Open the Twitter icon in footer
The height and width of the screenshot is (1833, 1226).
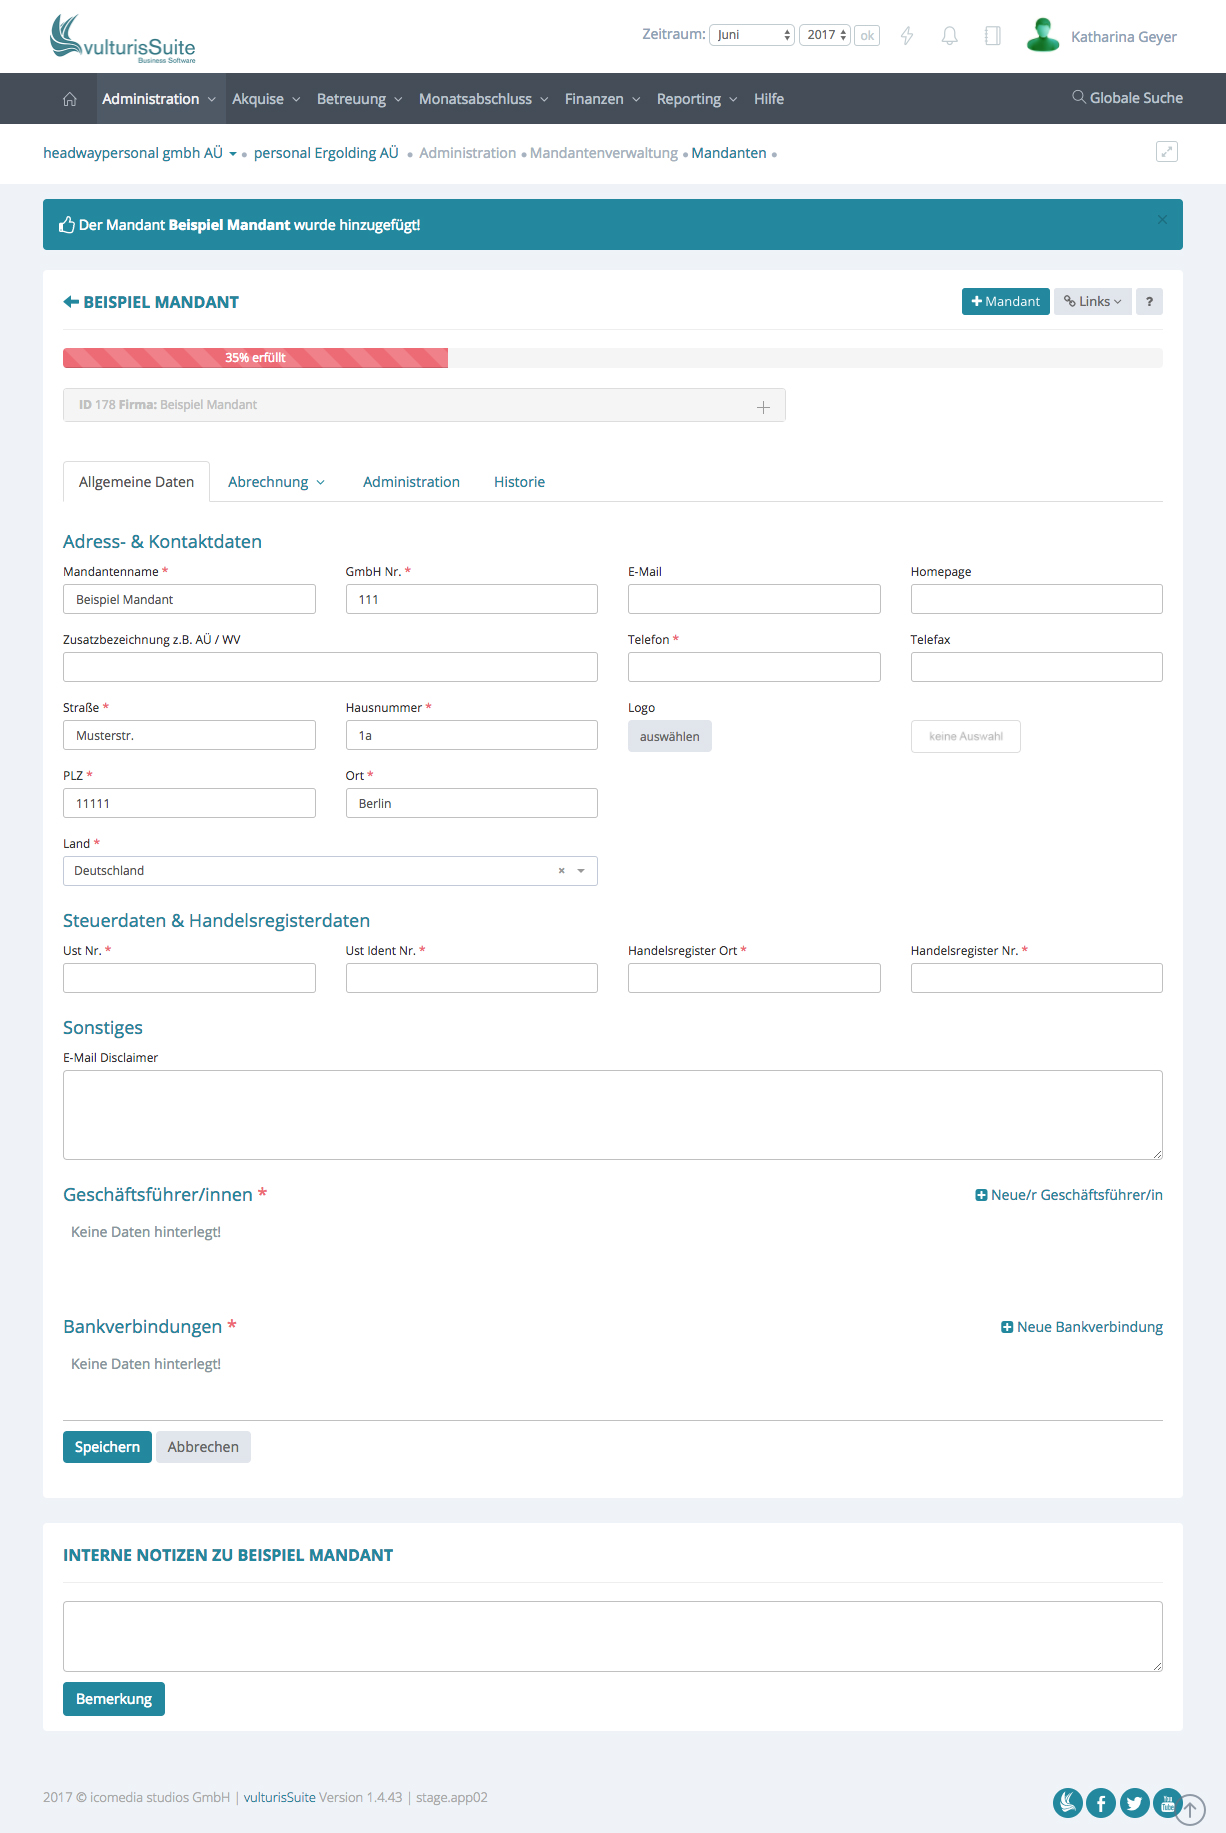(1134, 1803)
